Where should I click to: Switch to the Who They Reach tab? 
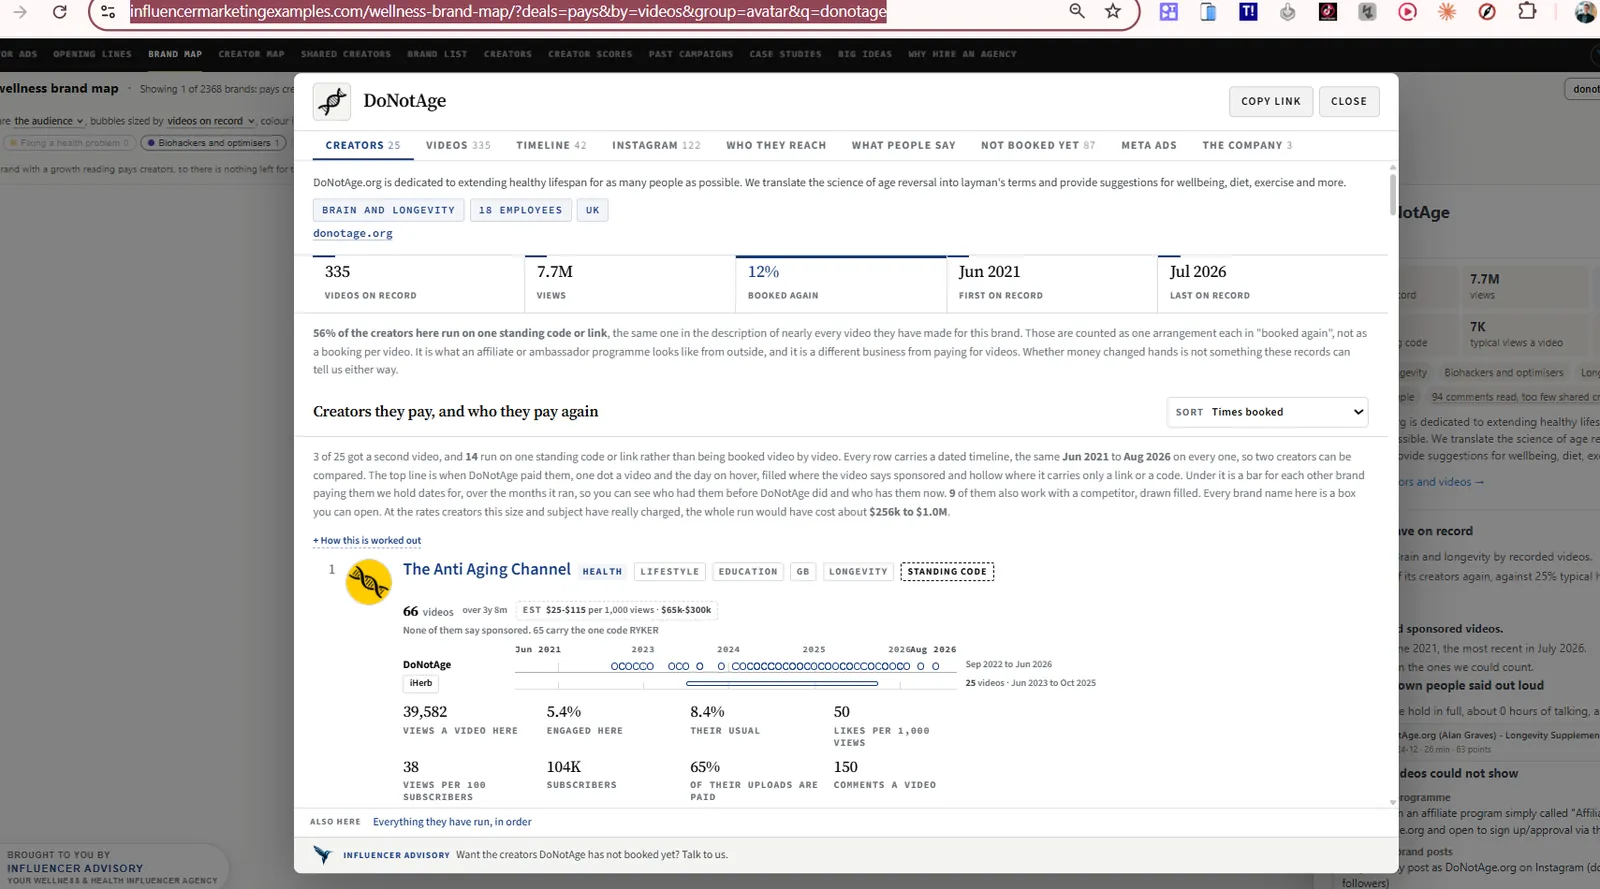point(776,146)
